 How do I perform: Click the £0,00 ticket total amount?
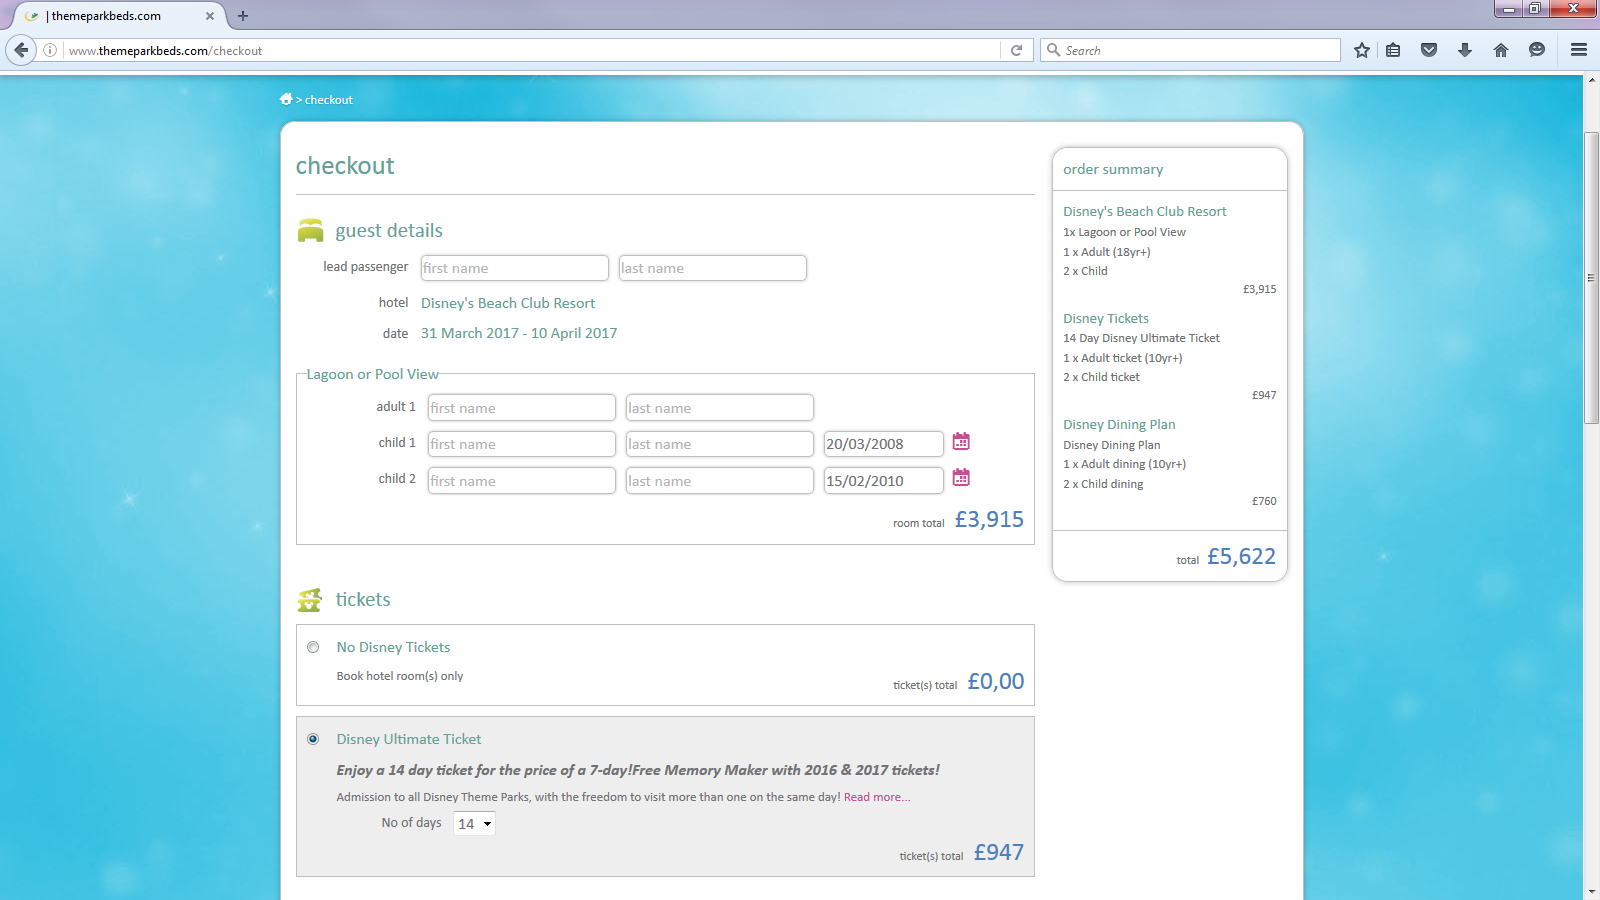996,681
